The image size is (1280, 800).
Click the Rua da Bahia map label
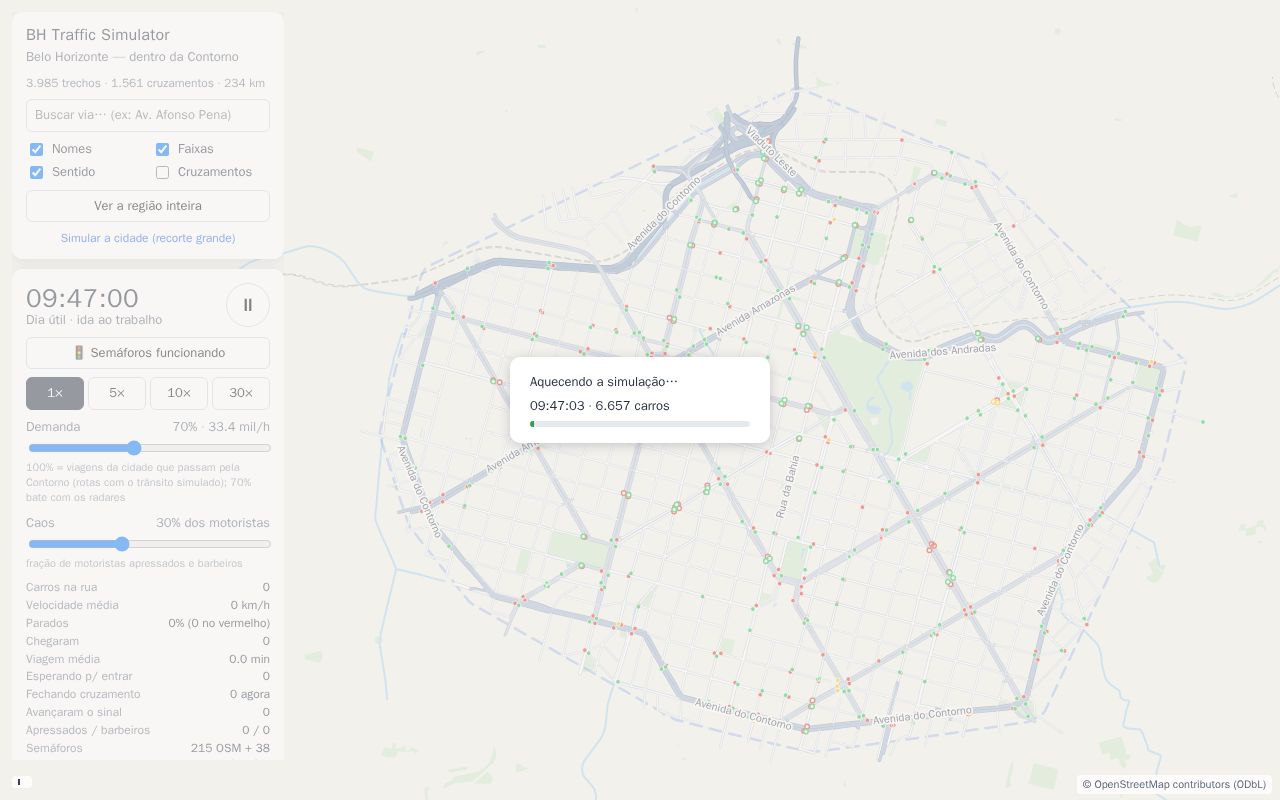point(787,487)
